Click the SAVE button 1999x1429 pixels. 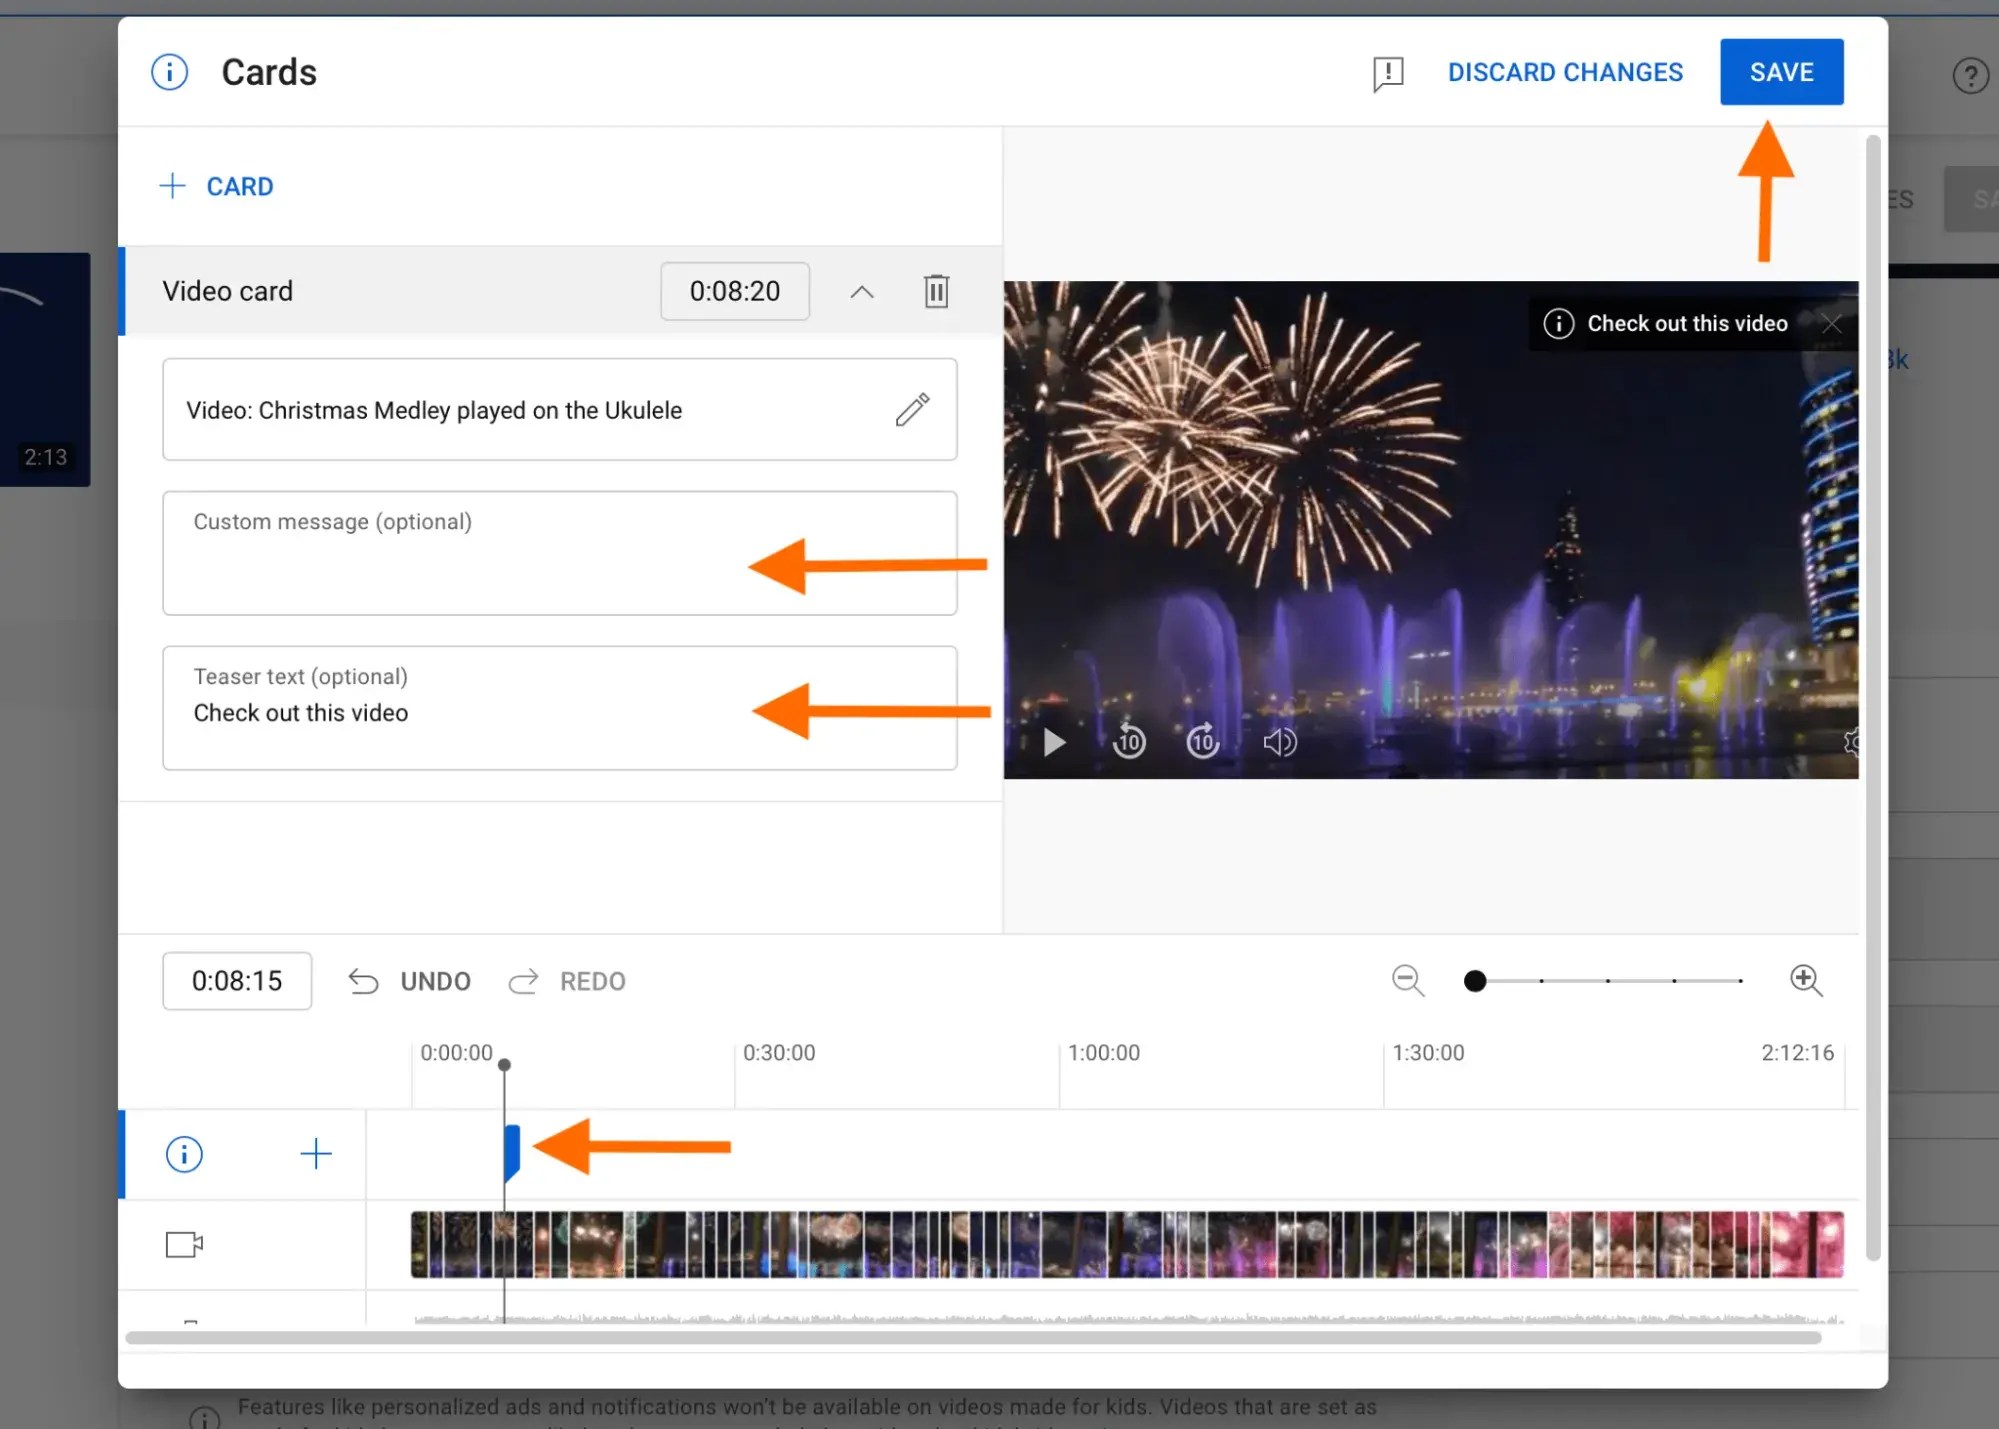1781,71
